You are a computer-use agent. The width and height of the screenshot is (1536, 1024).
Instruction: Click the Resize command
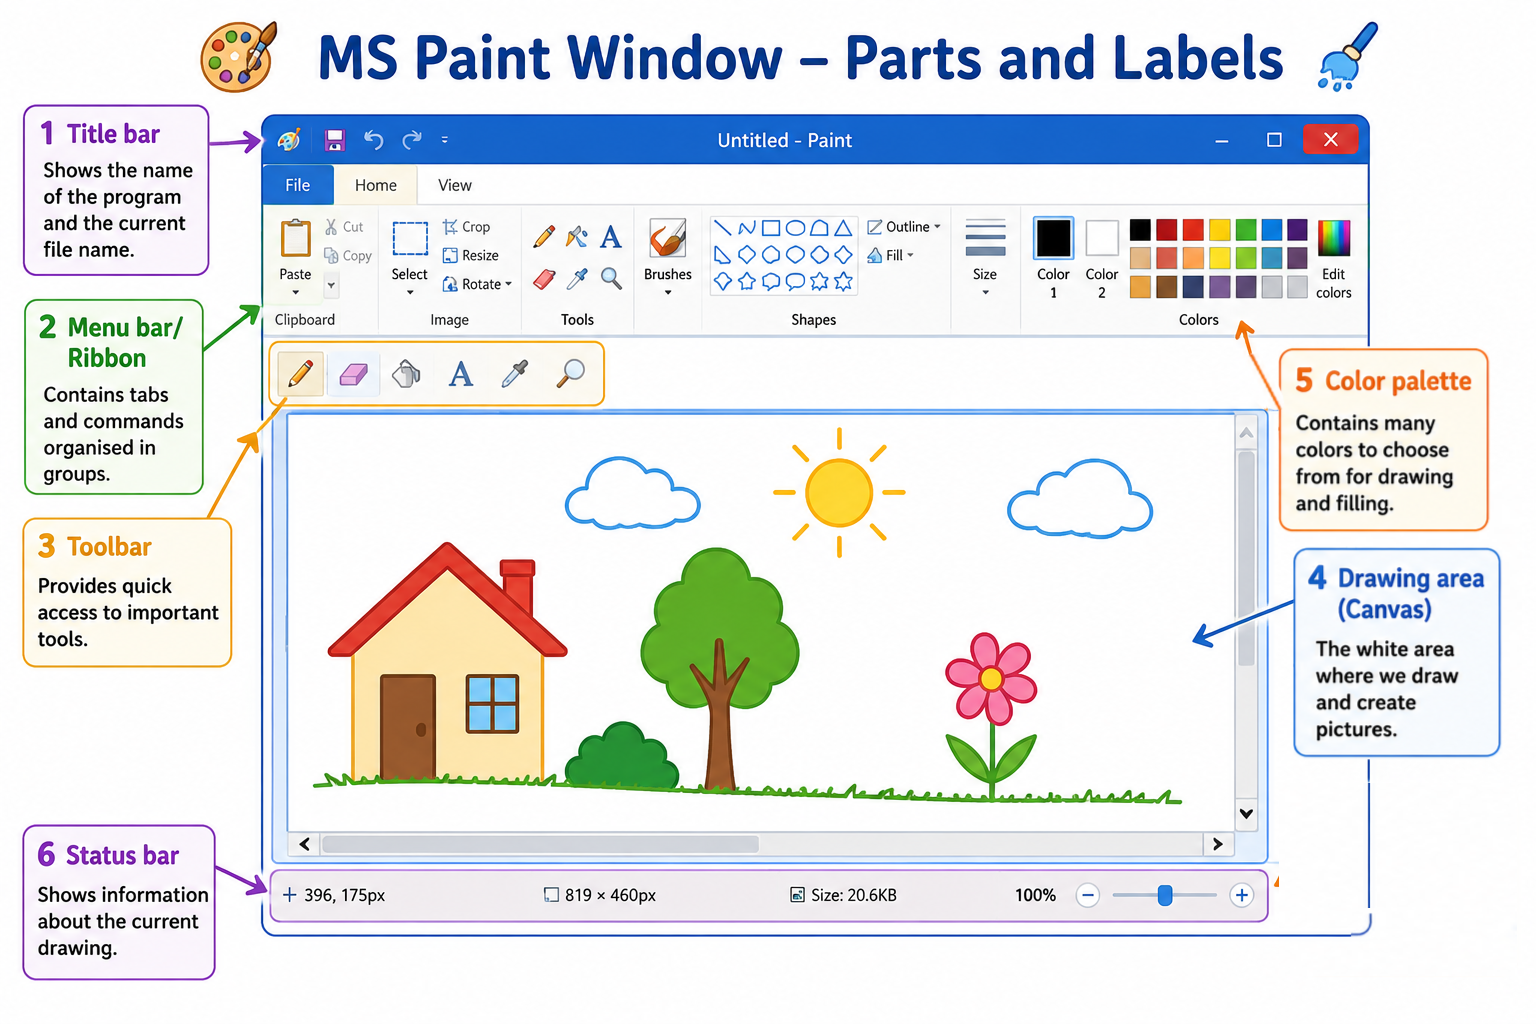pyautogui.click(x=471, y=256)
